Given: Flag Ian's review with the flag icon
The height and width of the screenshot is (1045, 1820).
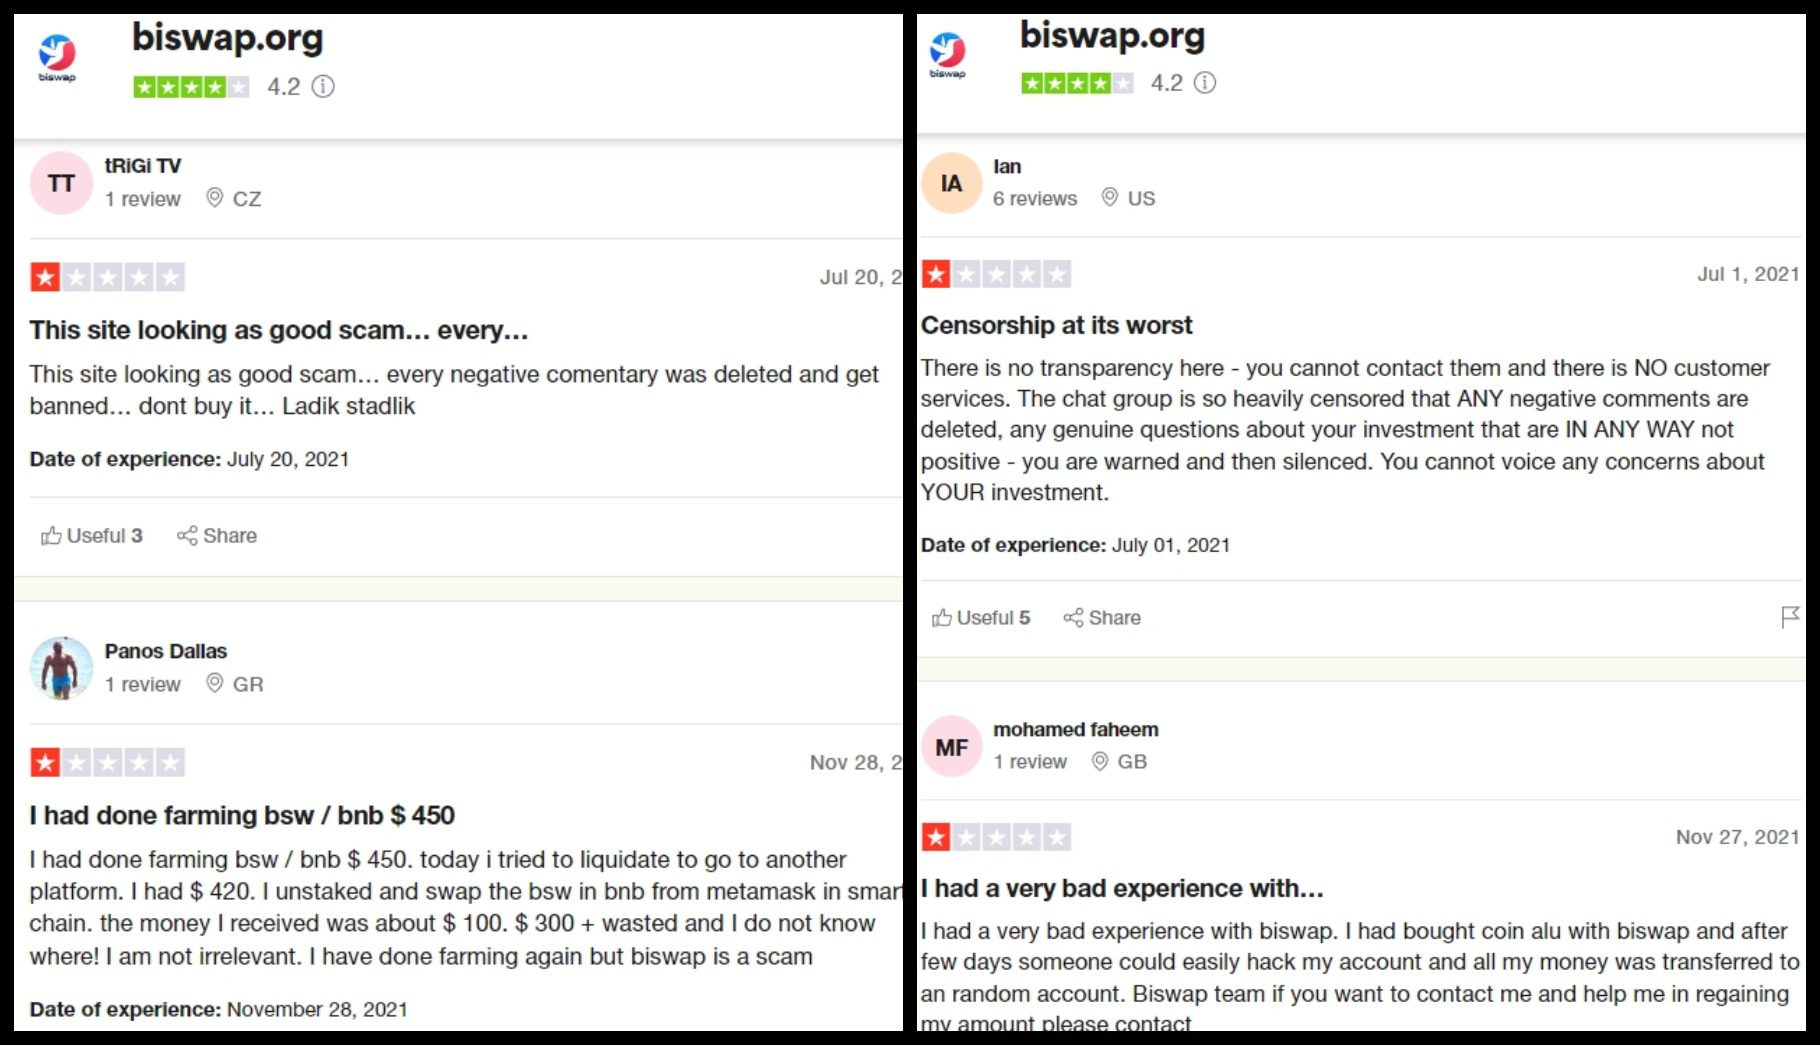Looking at the screenshot, I should tap(1790, 618).
